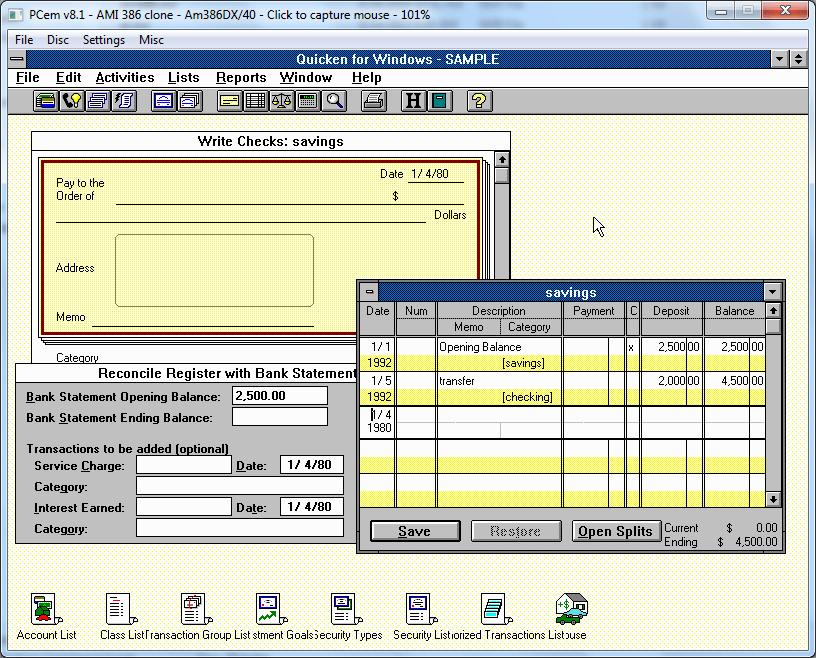Open the Security List desktop icon

(420, 617)
